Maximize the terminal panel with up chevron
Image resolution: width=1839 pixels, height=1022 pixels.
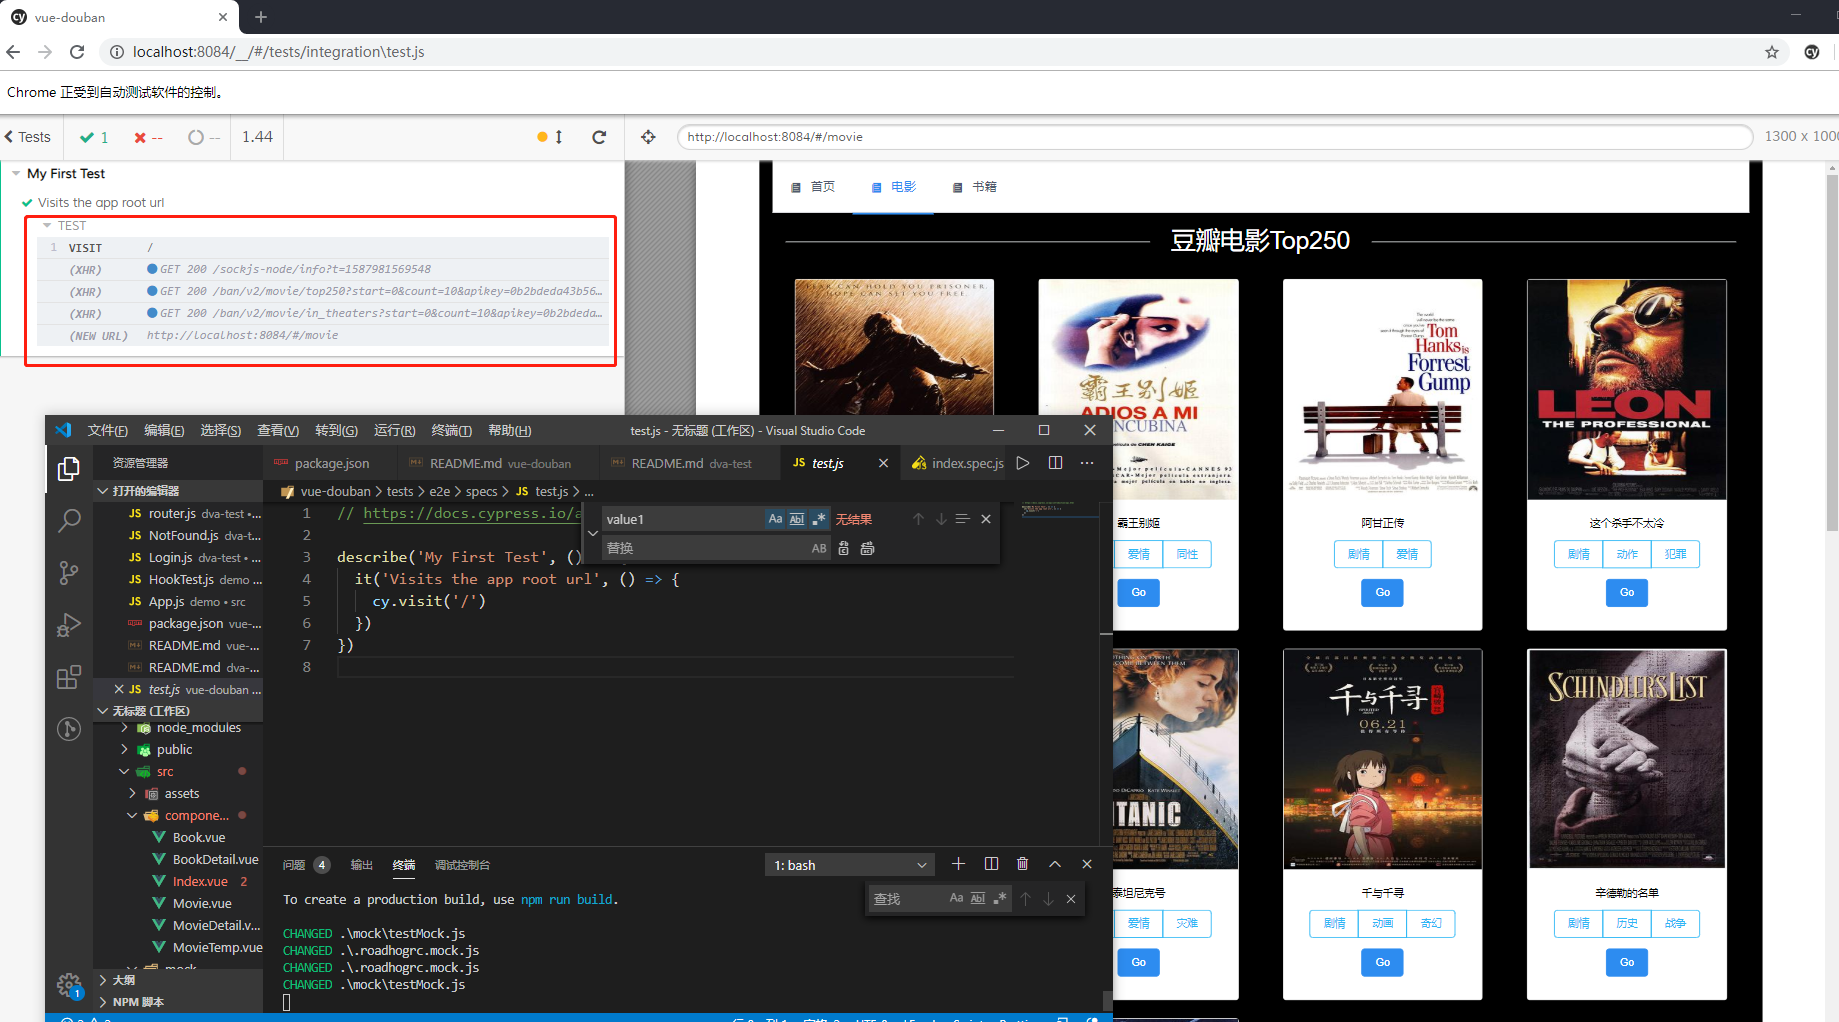click(x=1055, y=864)
